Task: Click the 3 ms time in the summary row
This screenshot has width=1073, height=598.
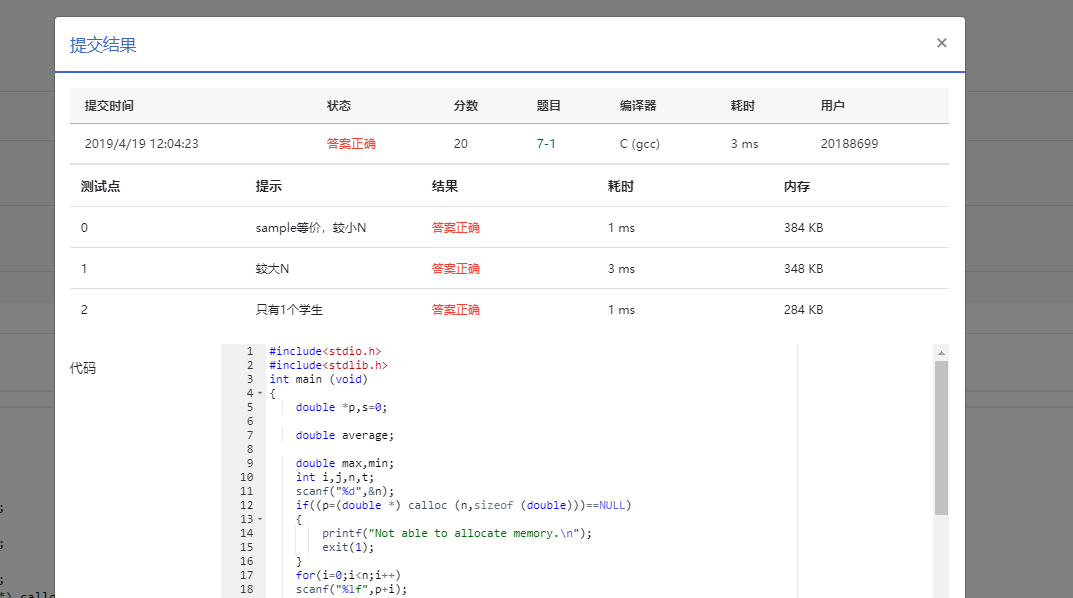Action: (x=745, y=144)
